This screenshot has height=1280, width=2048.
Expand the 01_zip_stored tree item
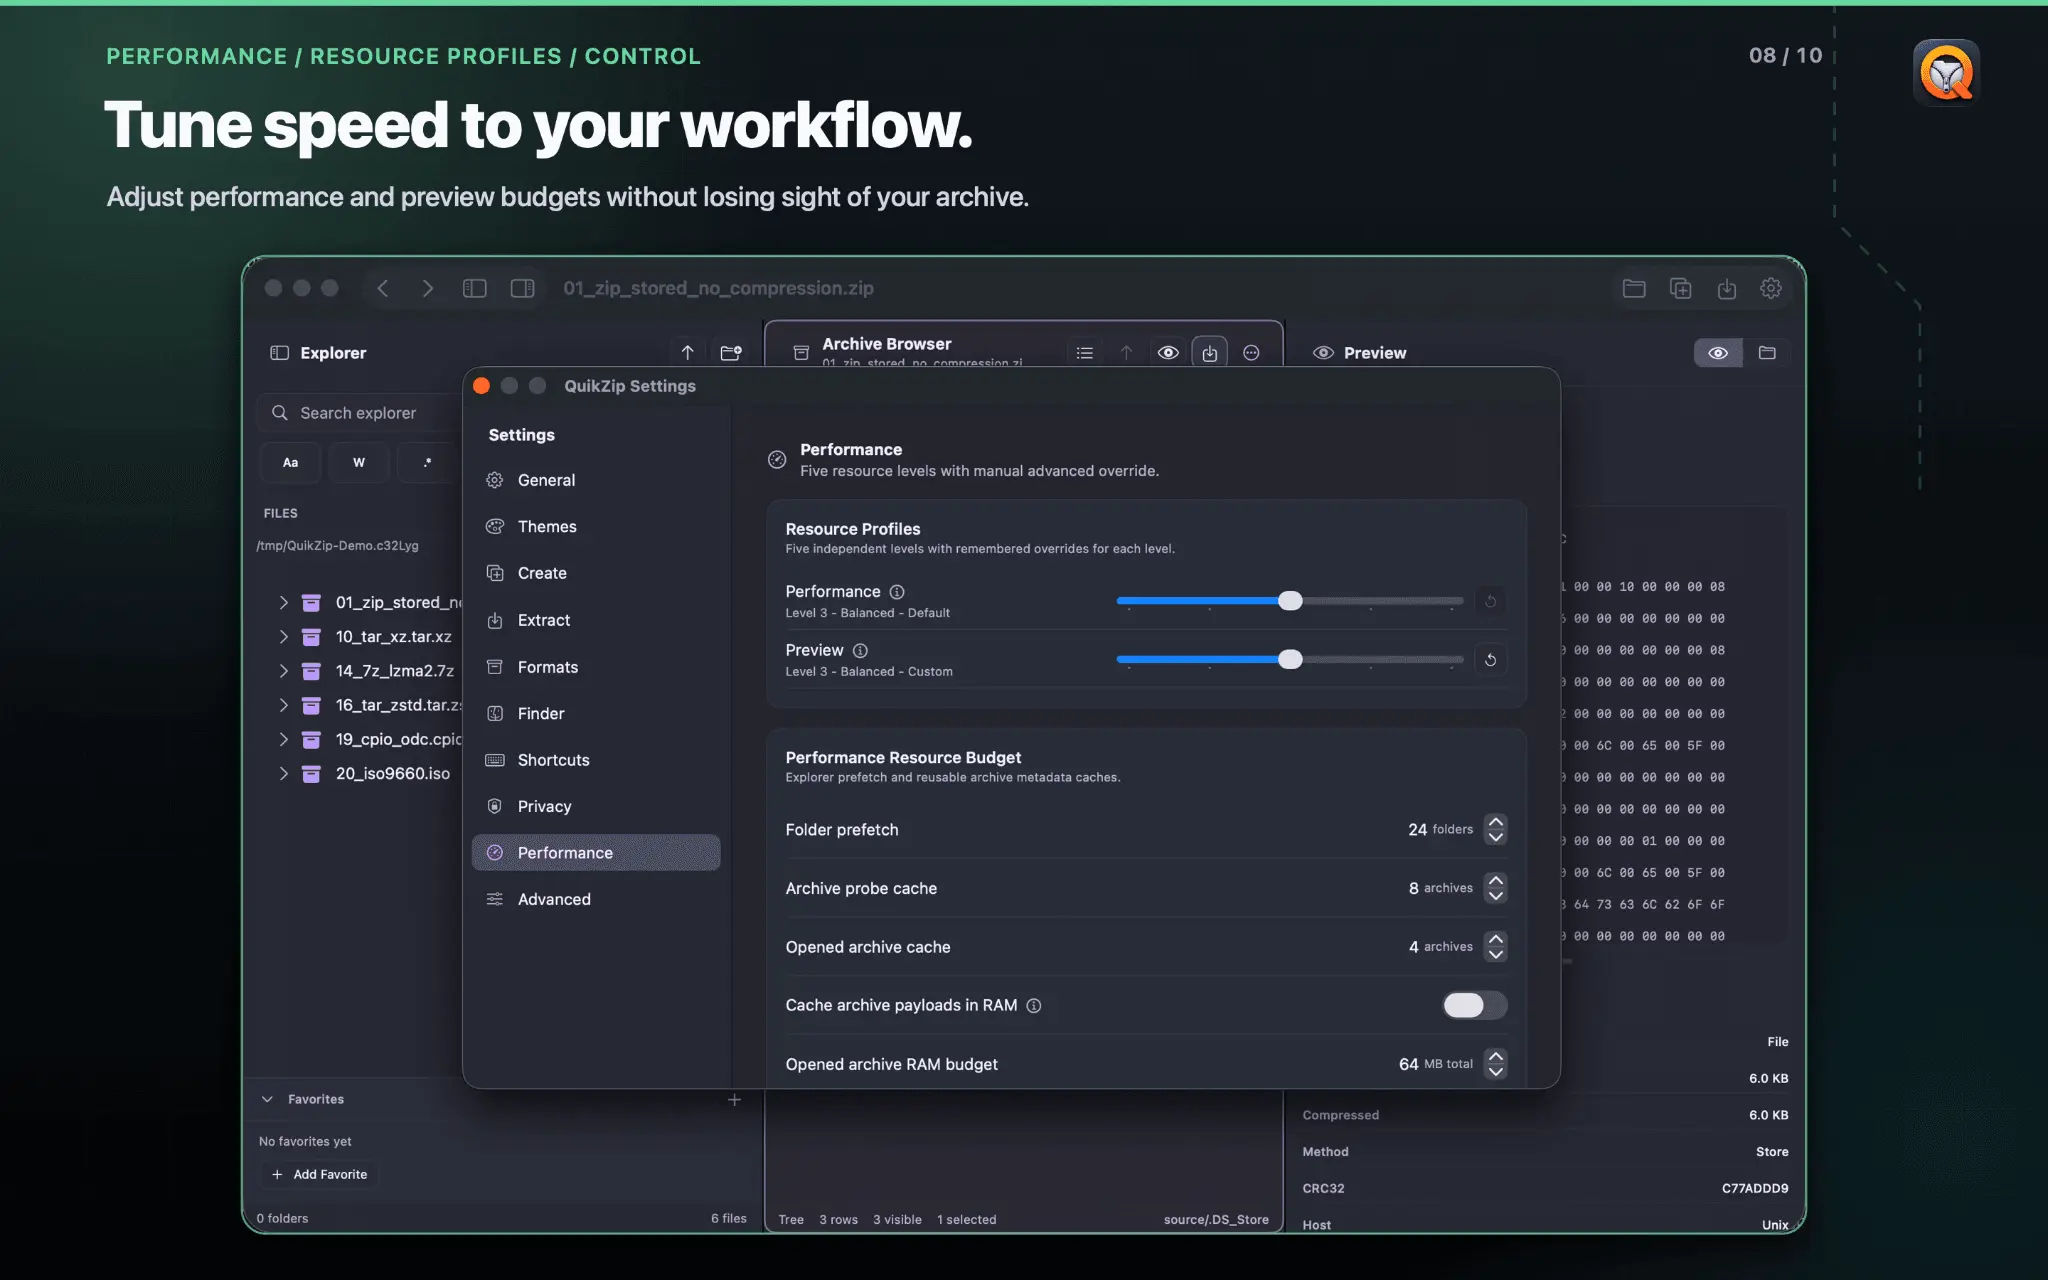coord(283,602)
